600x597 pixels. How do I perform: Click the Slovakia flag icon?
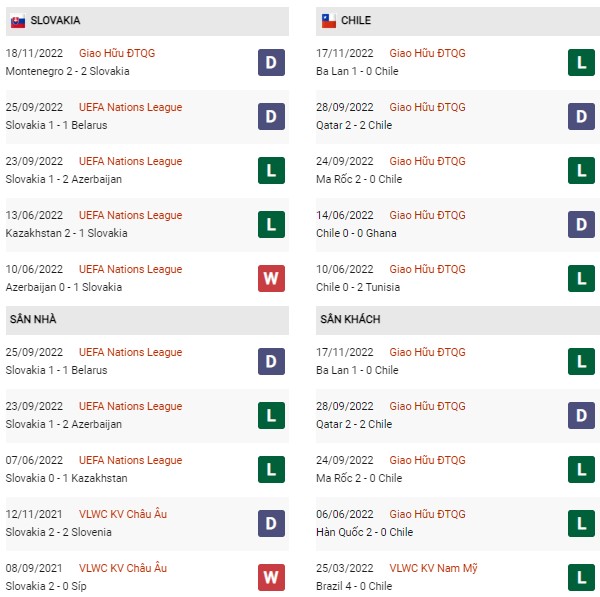18,21
